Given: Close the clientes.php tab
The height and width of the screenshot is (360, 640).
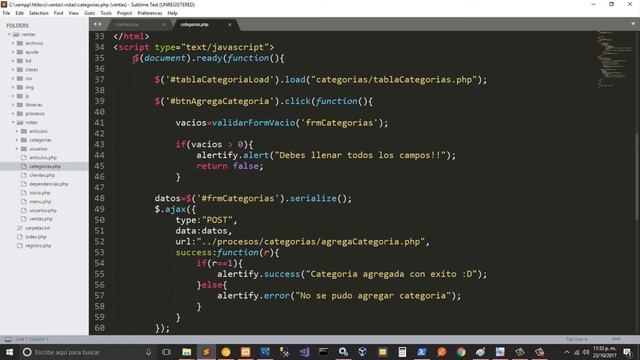Looking at the screenshot, I should [164, 24].
